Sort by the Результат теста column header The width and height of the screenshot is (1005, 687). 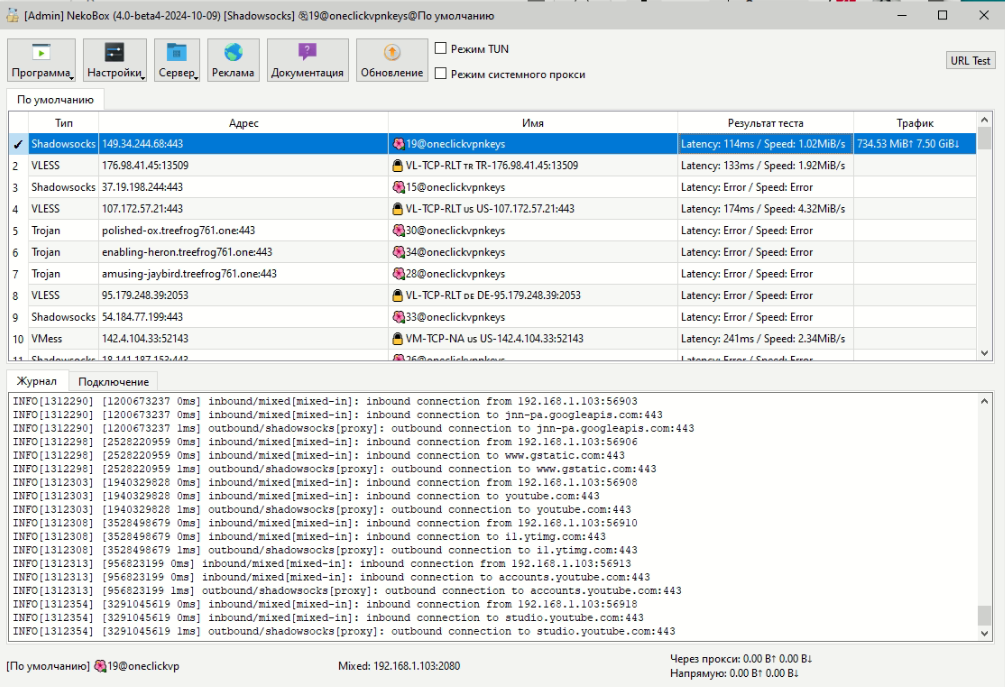(x=765, y=123)
